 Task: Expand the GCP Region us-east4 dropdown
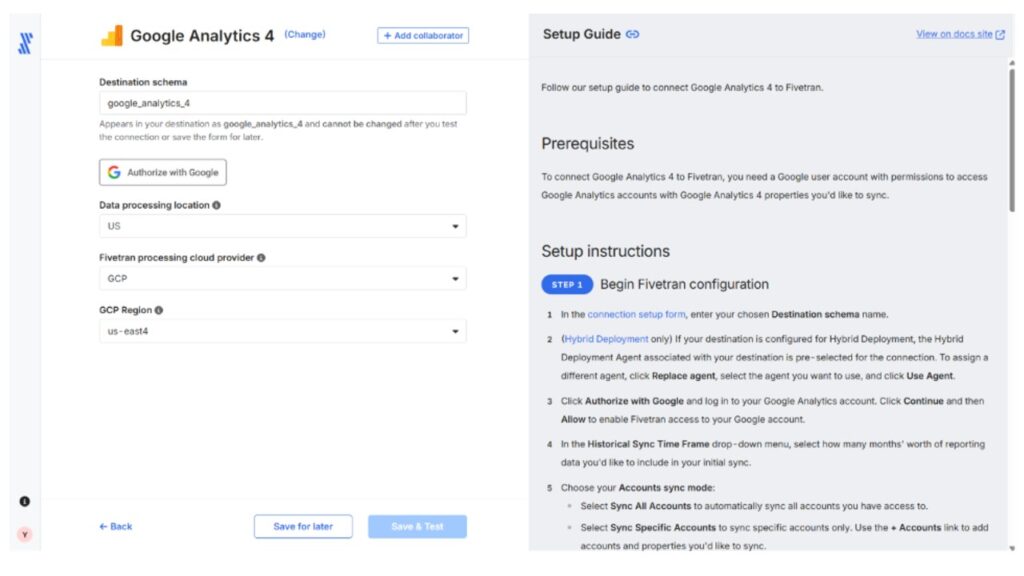(283, 331)
